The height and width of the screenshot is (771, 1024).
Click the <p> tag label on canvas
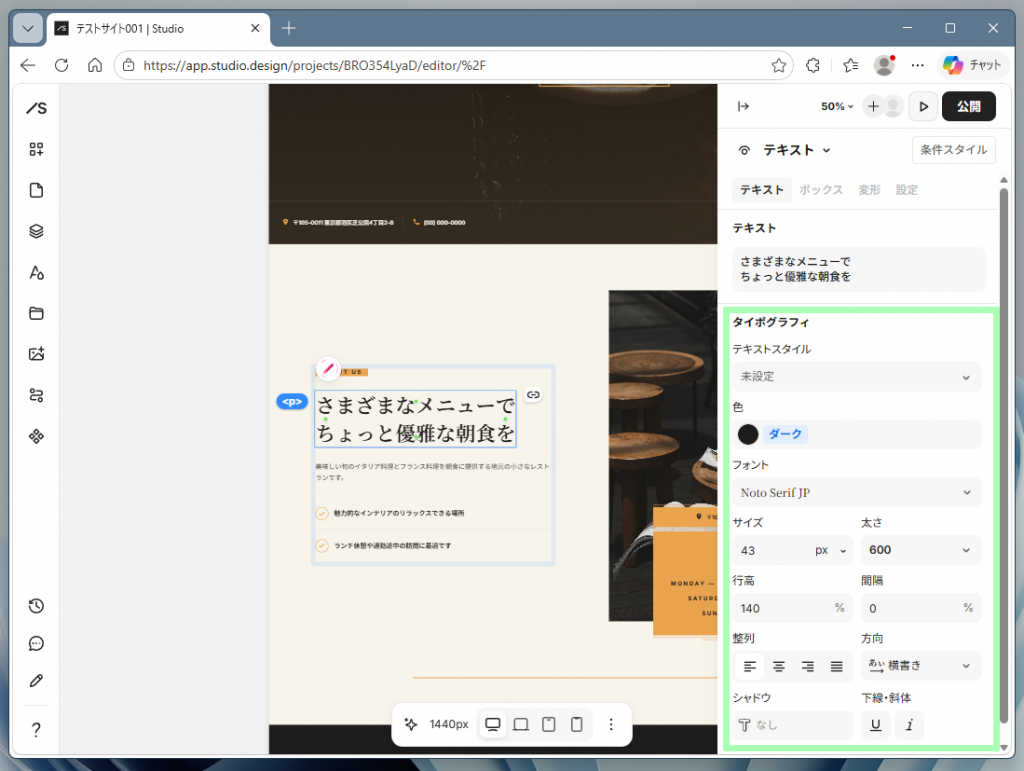(x=292, y=401)
